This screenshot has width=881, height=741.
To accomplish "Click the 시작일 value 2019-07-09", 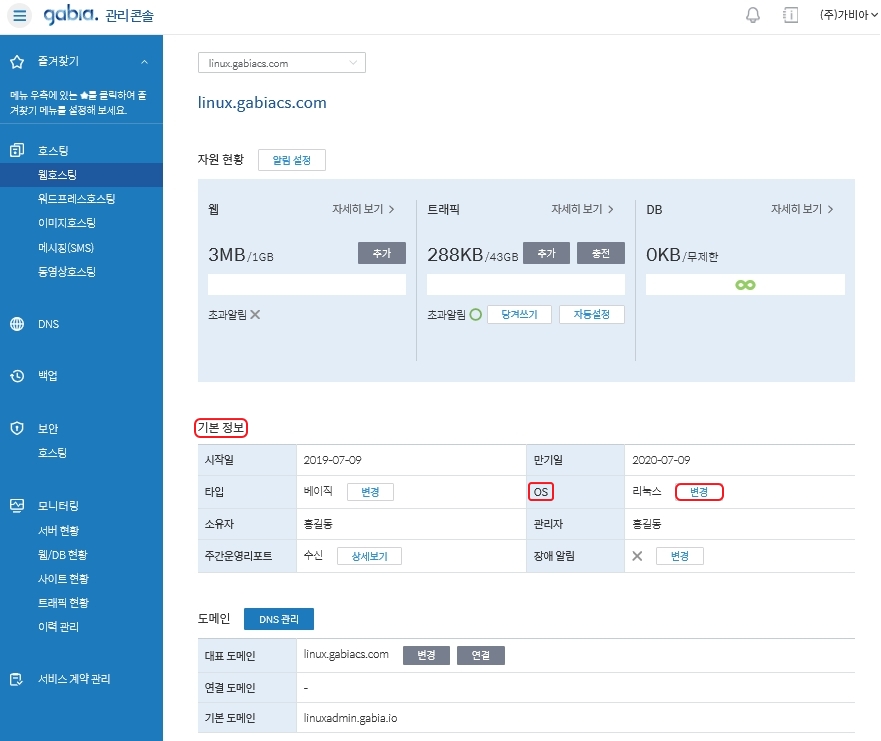I will click(x=333, y=460).
